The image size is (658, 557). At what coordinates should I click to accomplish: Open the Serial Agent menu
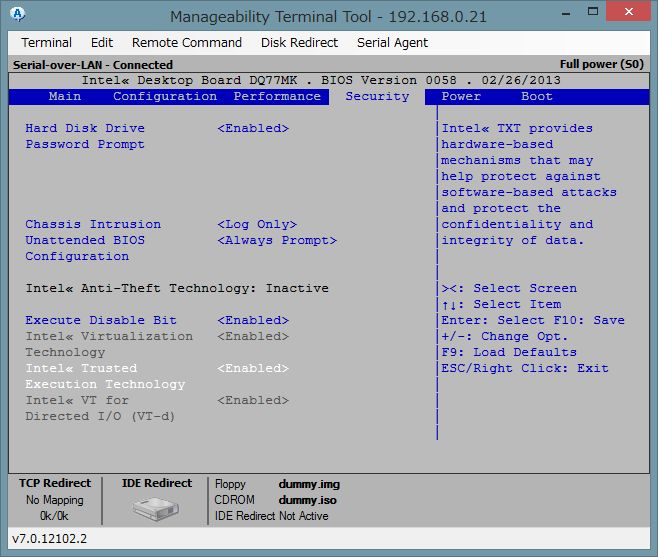pos(392,43)
